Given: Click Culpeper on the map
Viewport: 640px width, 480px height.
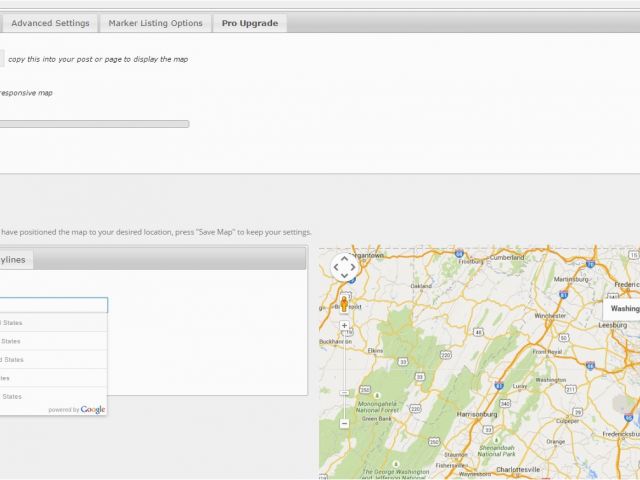Looking at the screenshot, I should pyautogui.click(x=568, y=421).
